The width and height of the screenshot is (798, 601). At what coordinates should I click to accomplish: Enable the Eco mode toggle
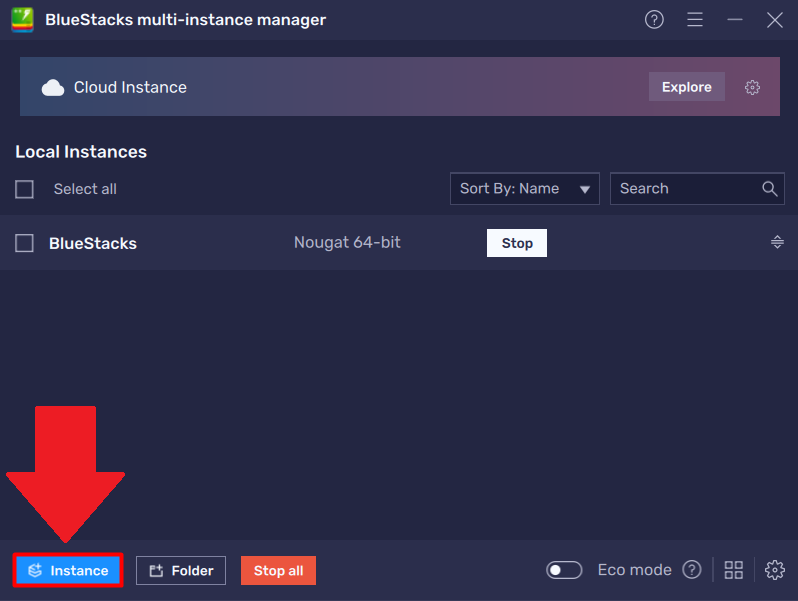(564, 570)
